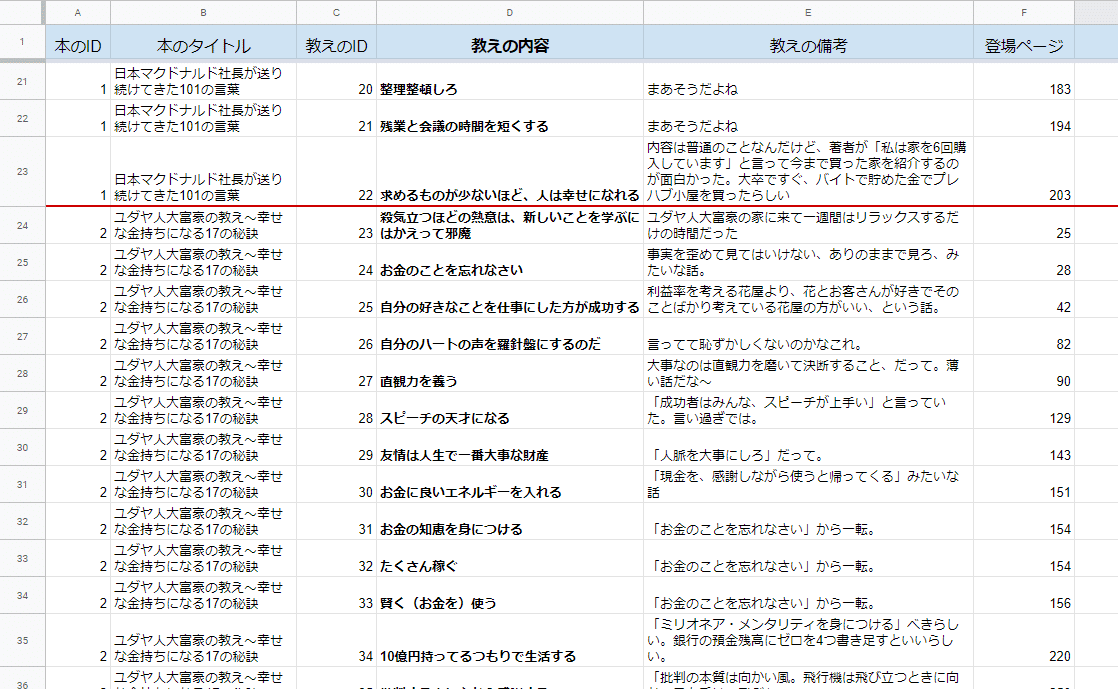Select note about ミリオネア・メンタリティ

[808, 640]
